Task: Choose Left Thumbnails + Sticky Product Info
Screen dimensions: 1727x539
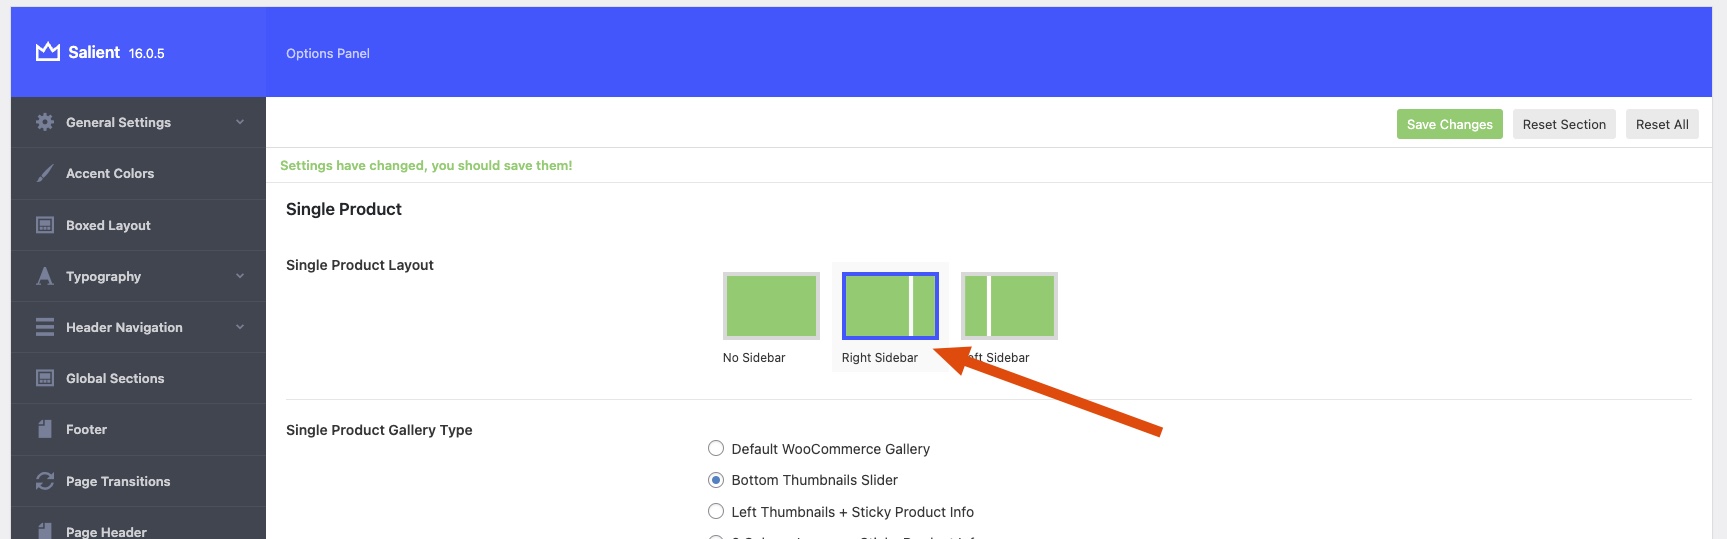Action: click(x=716, y=512)
